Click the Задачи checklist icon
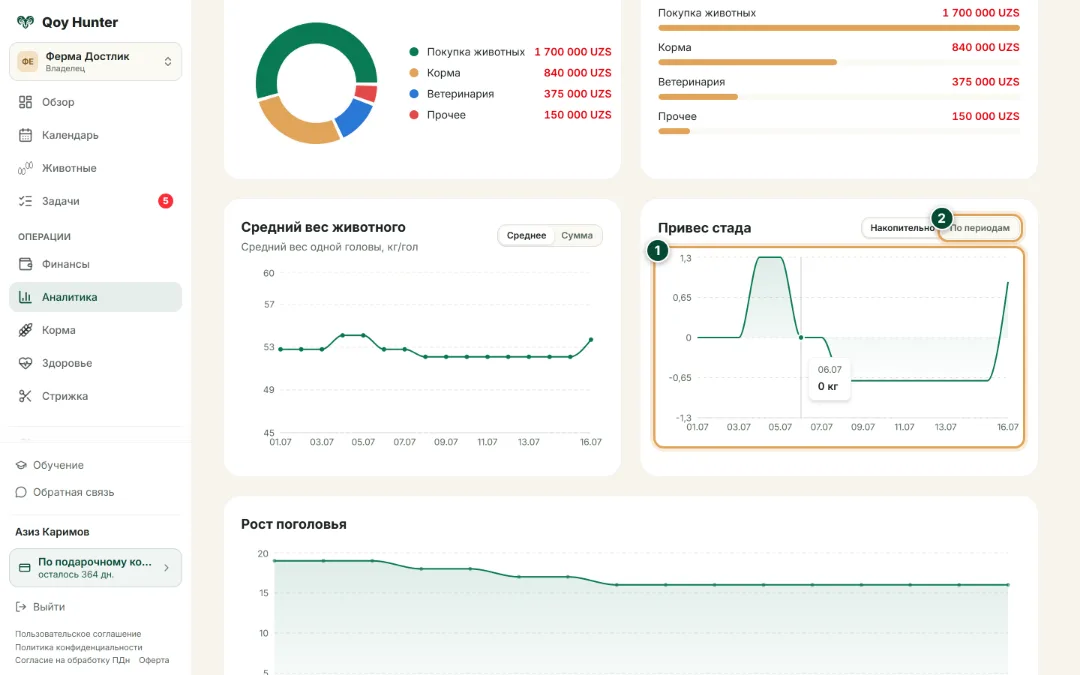The width and height of the screenshot is (1080, 675). pyautogui.click(x=25, y=201)
